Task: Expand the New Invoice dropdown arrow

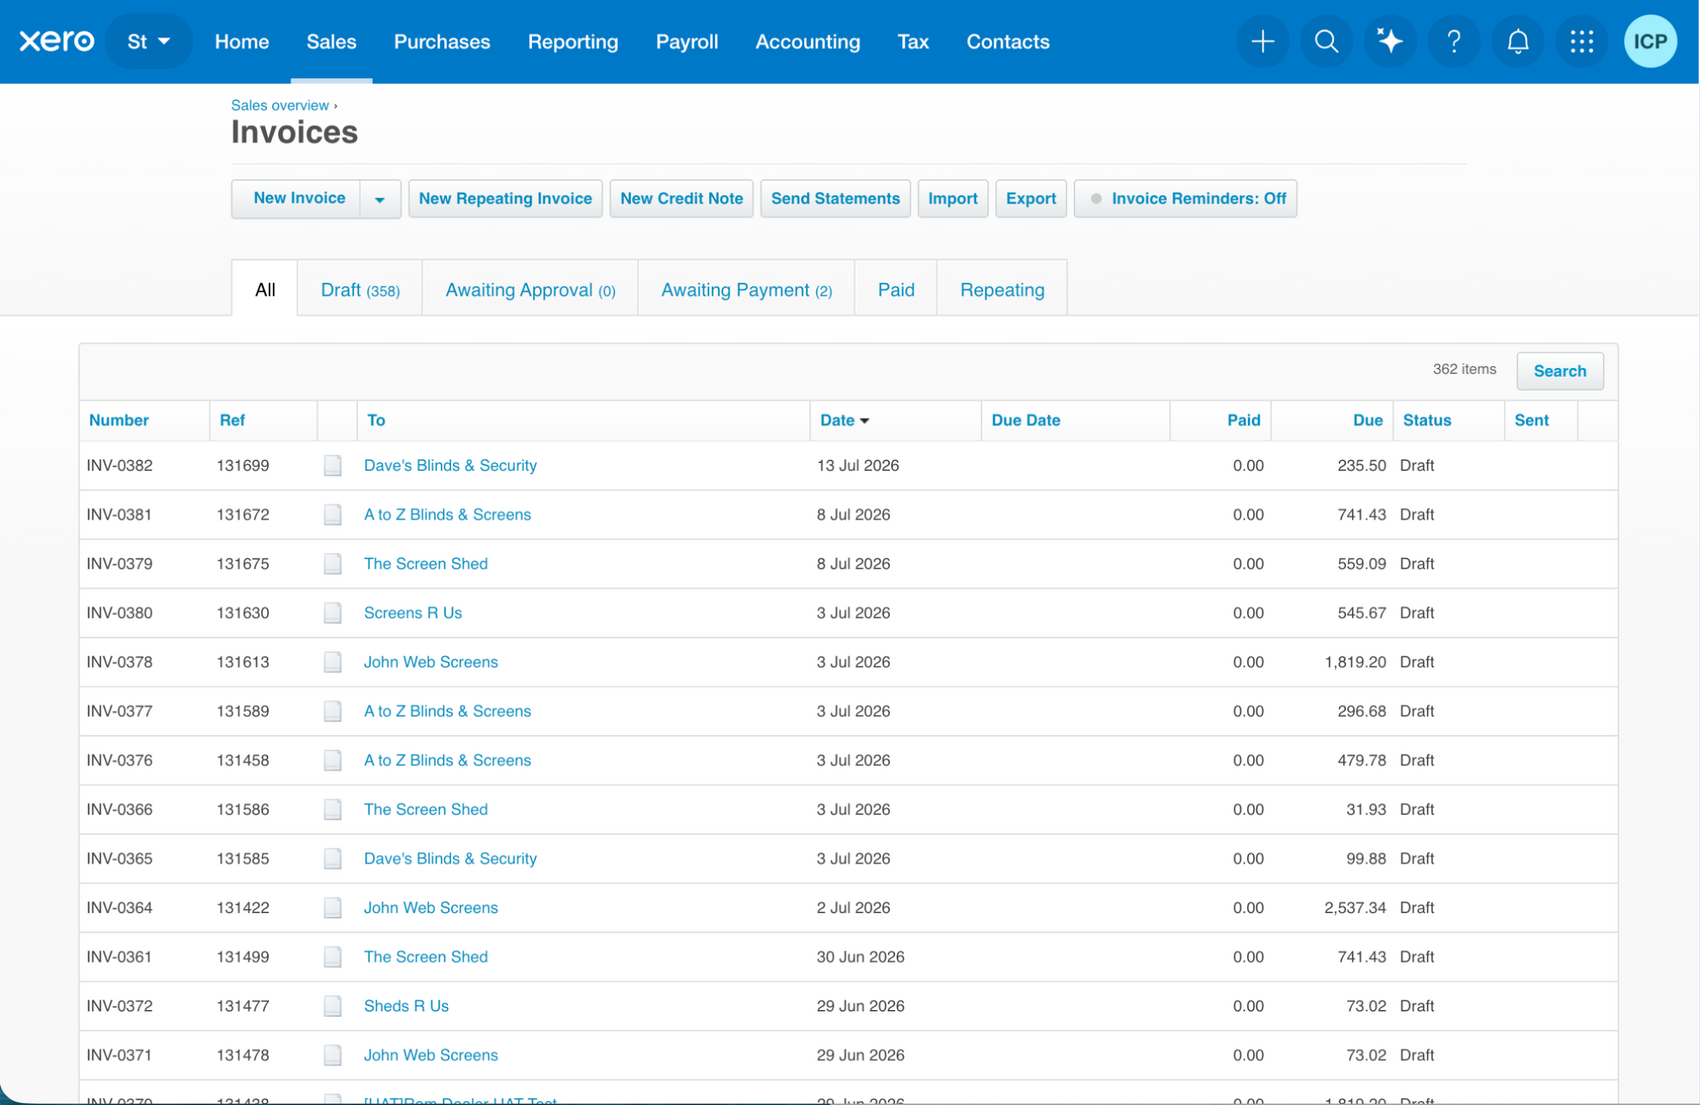Action: click(x=380, y=199)
